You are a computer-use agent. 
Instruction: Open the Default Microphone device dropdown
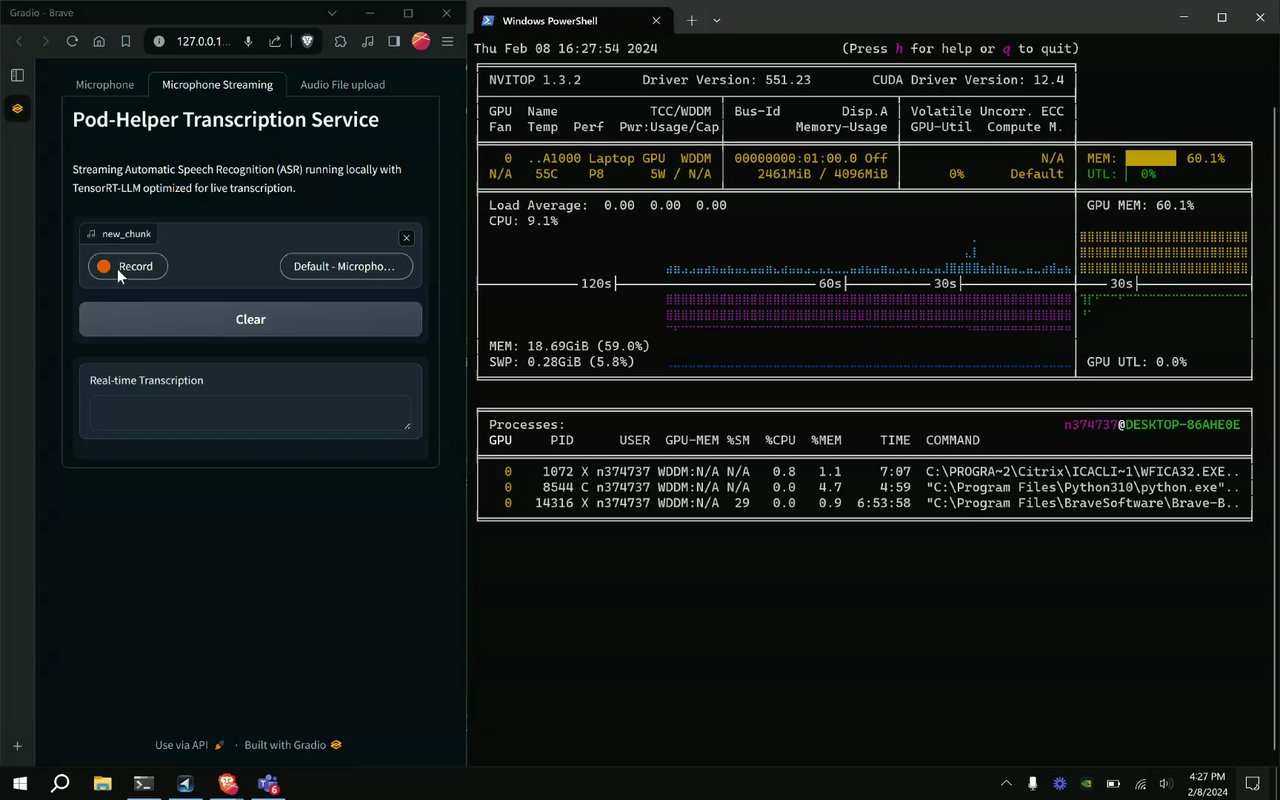point(346,266)
